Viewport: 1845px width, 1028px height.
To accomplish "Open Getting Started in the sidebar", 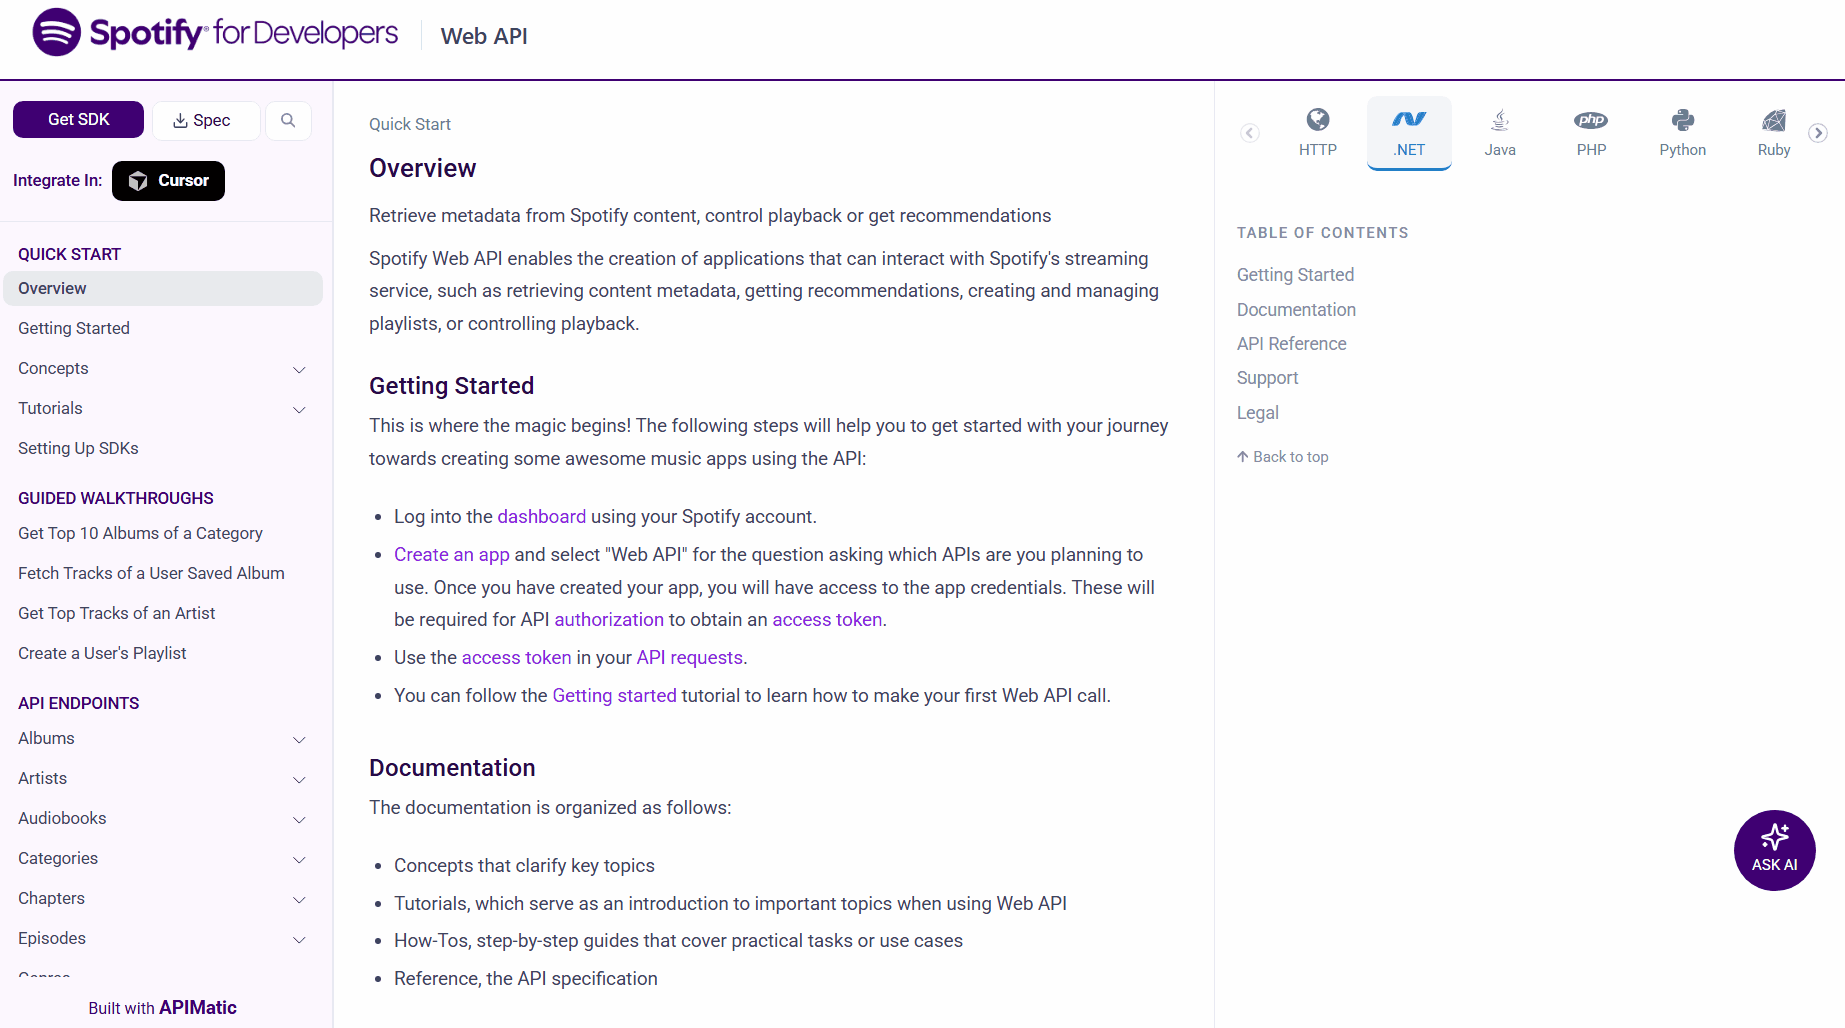I will pyautogui.click(x=74, y=328).
